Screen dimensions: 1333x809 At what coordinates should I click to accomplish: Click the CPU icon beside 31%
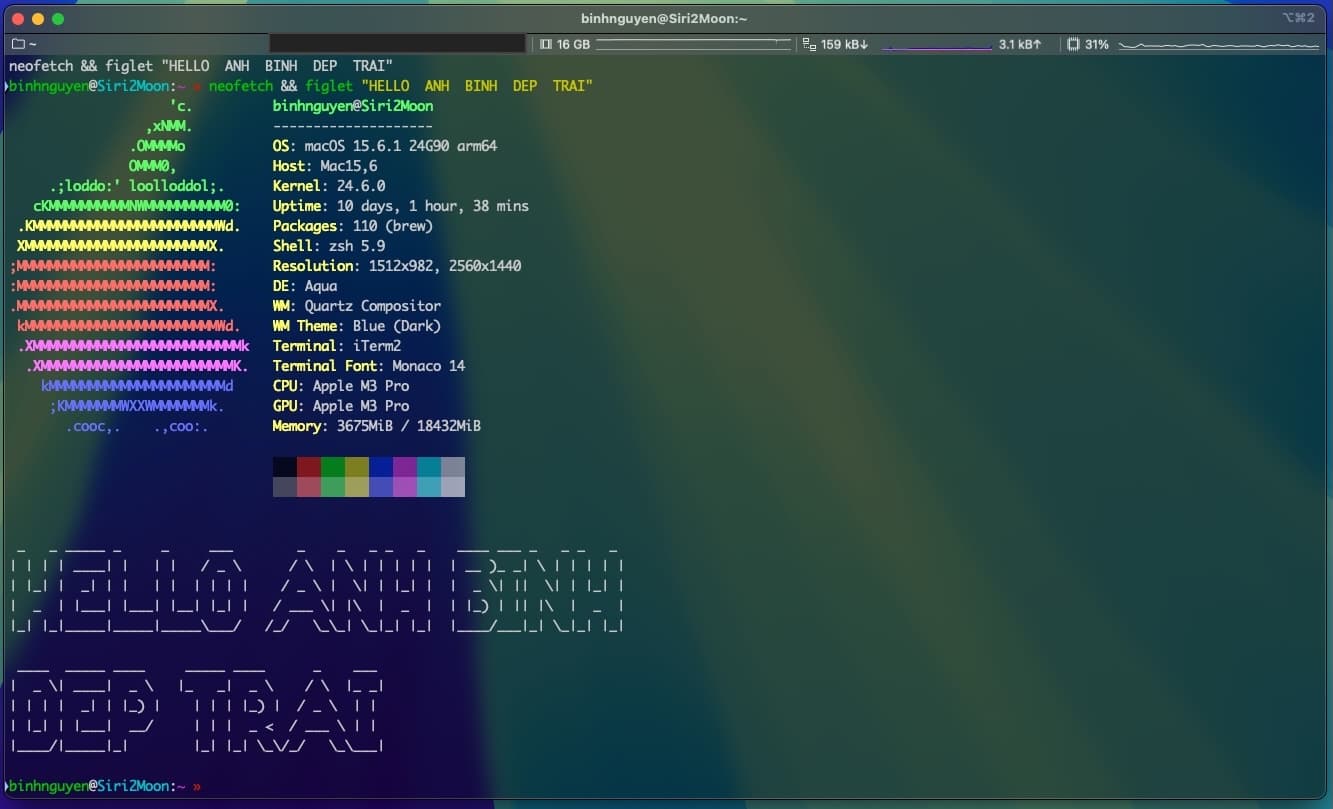pos(1073,44)
